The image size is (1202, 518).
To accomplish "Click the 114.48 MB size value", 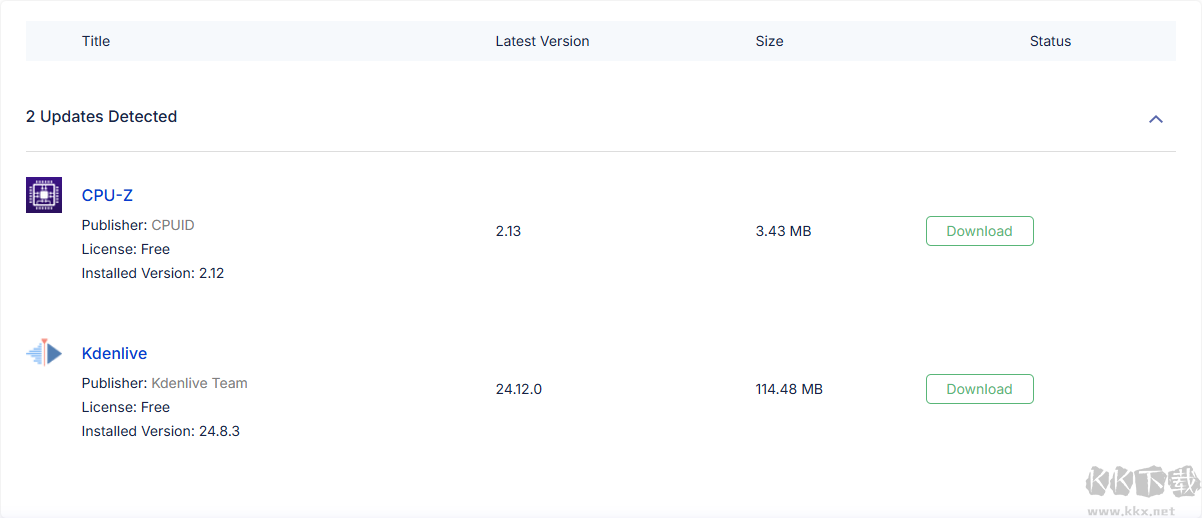I will pyautogui.click(x=789, y=389).
